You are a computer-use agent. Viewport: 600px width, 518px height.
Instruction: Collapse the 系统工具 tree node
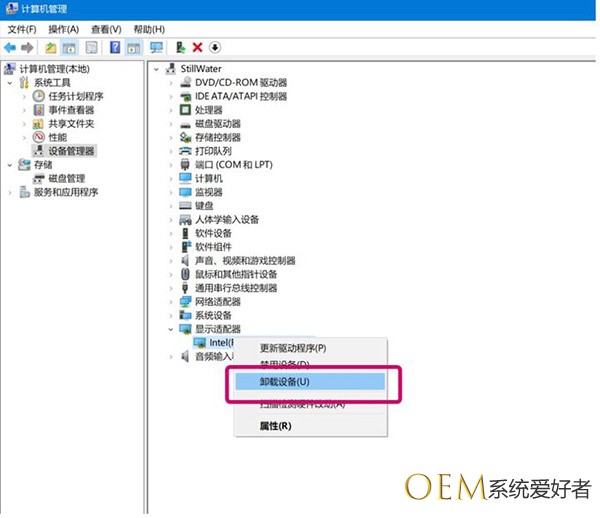point(10,83)
